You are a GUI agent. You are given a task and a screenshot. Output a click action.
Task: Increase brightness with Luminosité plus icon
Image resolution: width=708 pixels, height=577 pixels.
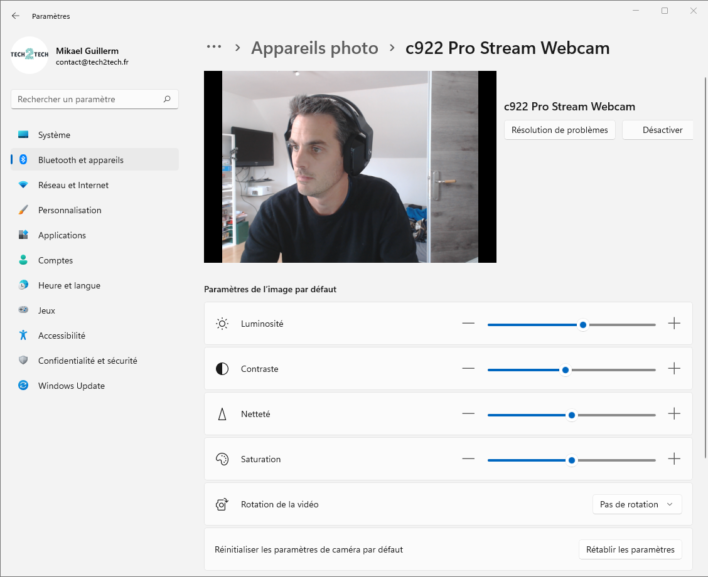(x=674, y=324)
